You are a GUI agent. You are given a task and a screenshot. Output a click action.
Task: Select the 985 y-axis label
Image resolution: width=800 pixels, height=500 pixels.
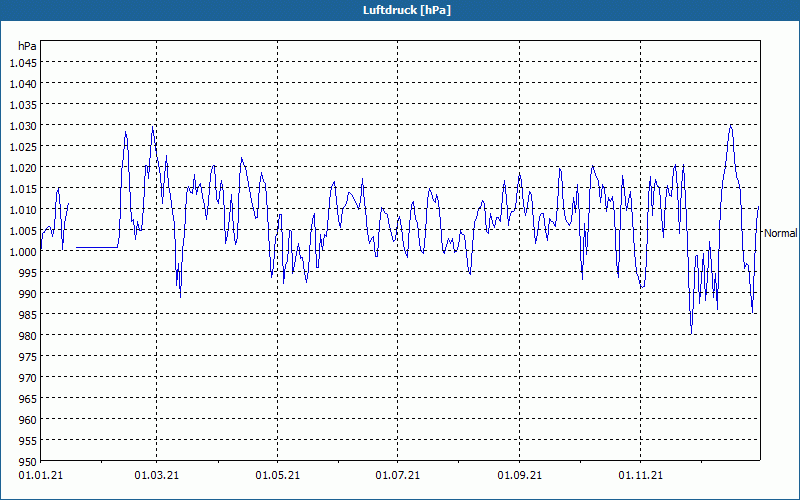[28, 315]
